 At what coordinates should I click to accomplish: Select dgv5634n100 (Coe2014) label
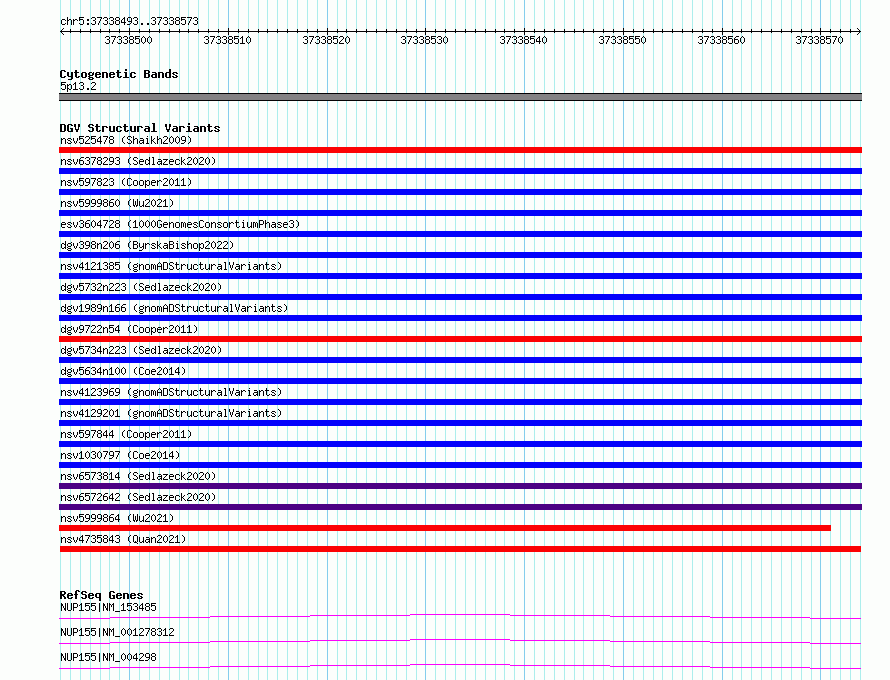[123, 371]
